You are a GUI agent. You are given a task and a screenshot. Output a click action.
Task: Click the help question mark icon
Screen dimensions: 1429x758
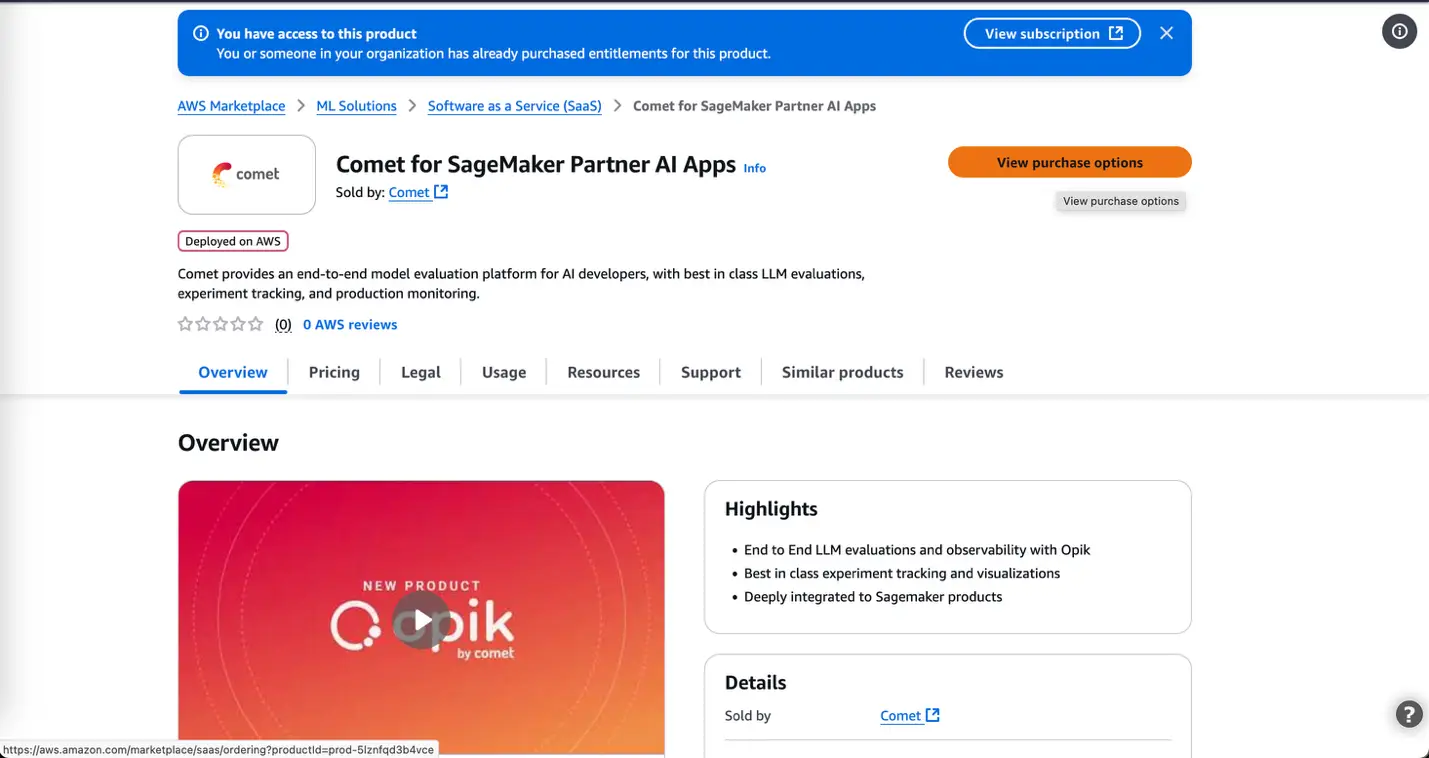(x=1408, y=714)
